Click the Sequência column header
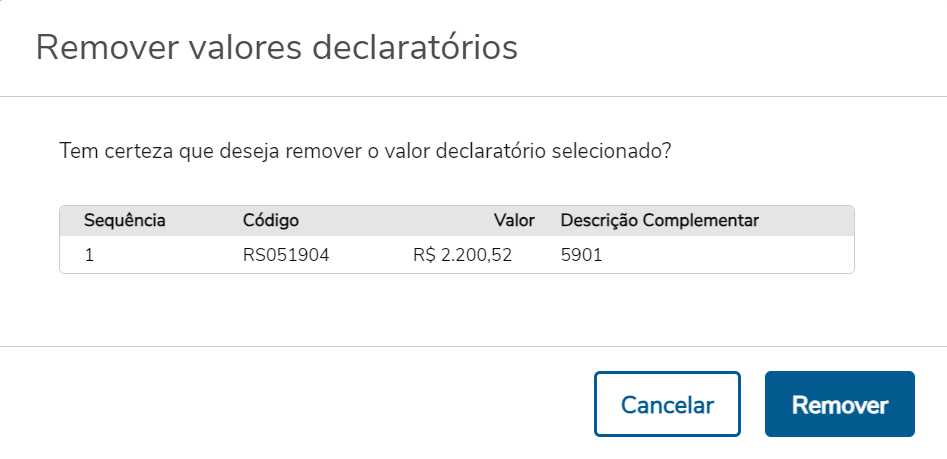Screen dimensions: 947x459 click(124, 220)
